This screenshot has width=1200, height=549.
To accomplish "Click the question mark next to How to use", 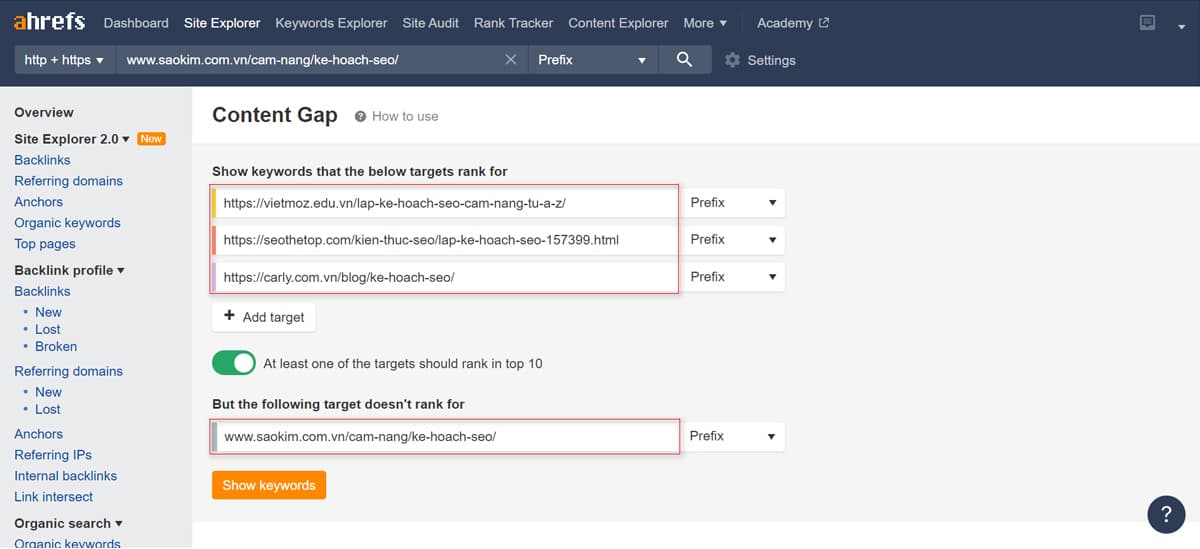I will coord(360,116).
